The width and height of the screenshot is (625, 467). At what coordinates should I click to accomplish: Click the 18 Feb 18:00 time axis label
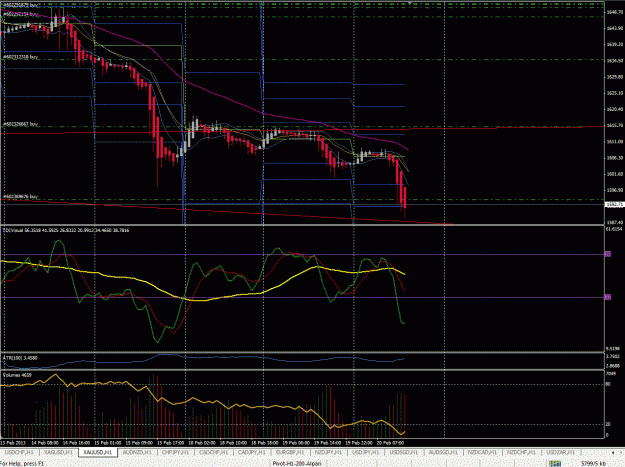[264, 443]
